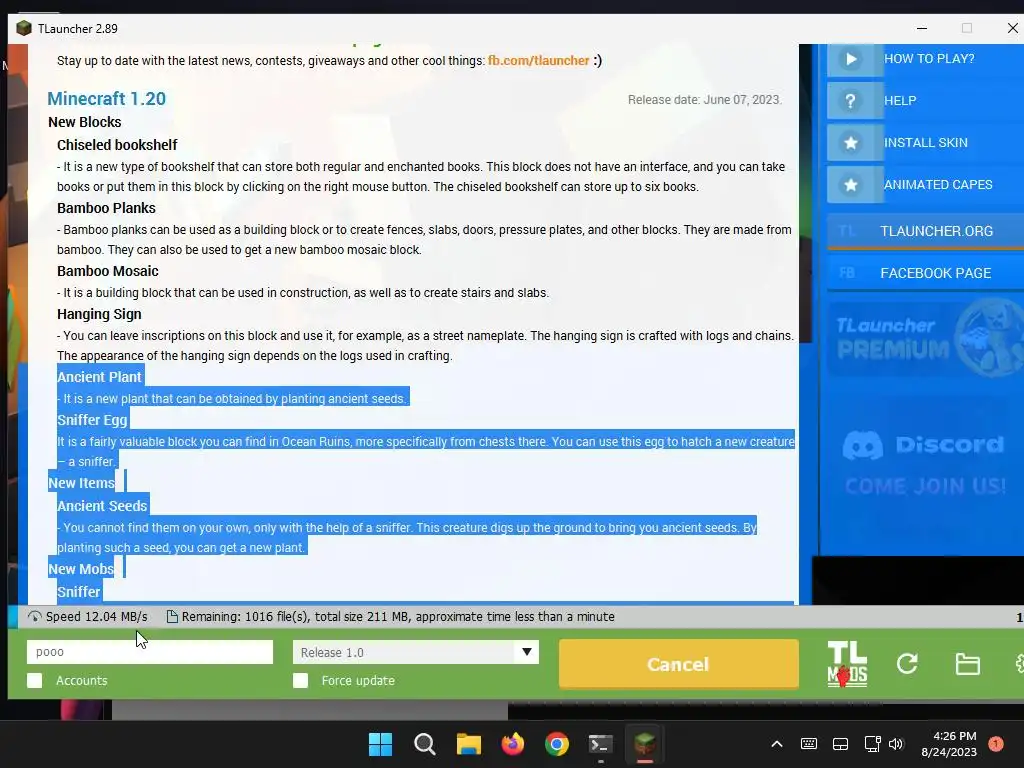Open Discord Come Join Us banner
Image resolution: width=1024 pixels, height=768 pixels.
click(924, 464)
